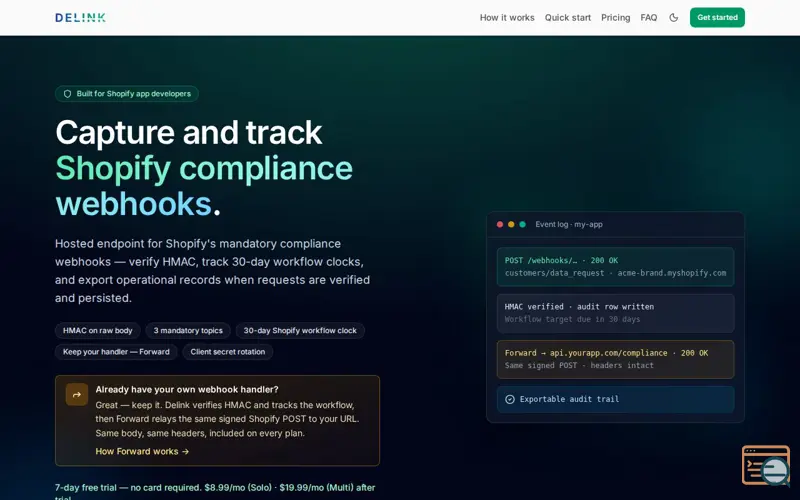
Task: Open the Pricing nav link
Action: [x=615, y=17]
